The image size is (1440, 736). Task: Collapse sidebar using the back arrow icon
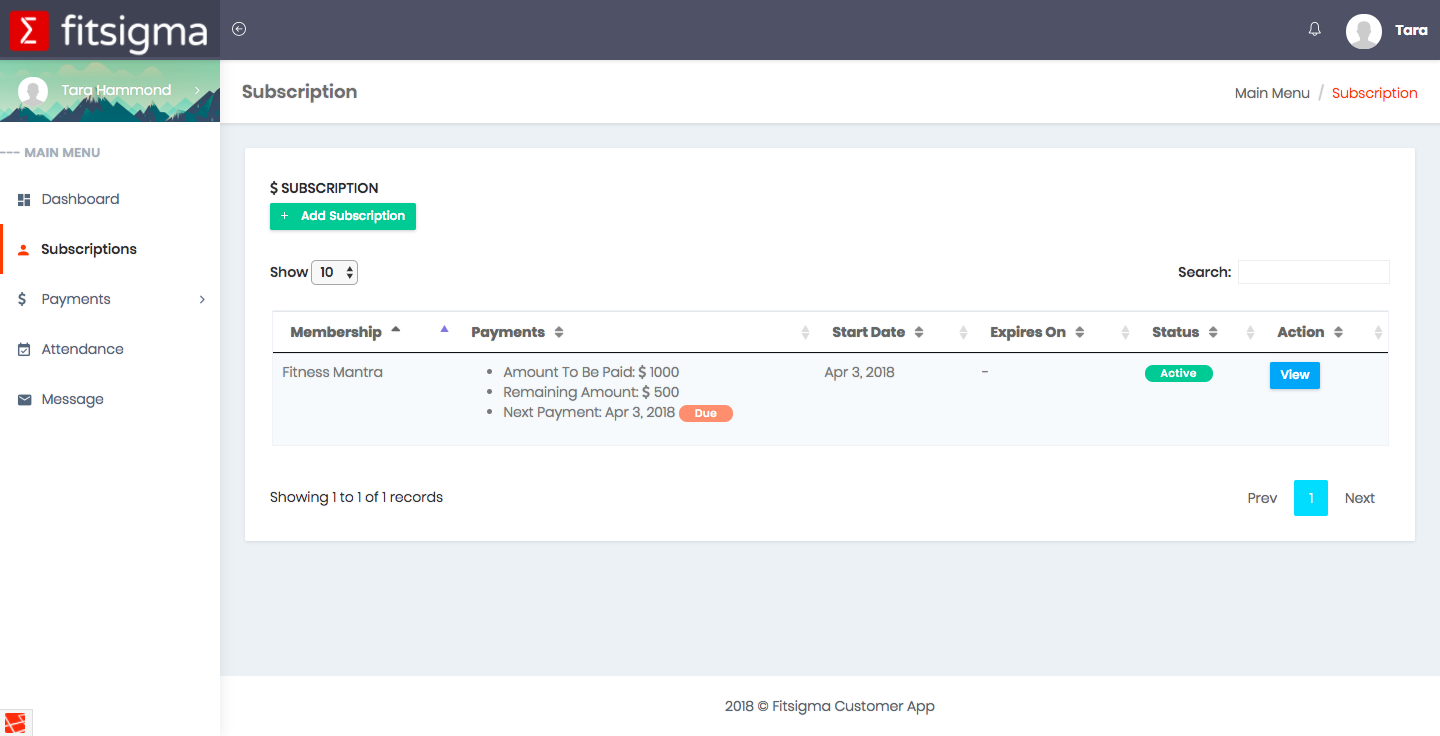click(x=239, y=29)
